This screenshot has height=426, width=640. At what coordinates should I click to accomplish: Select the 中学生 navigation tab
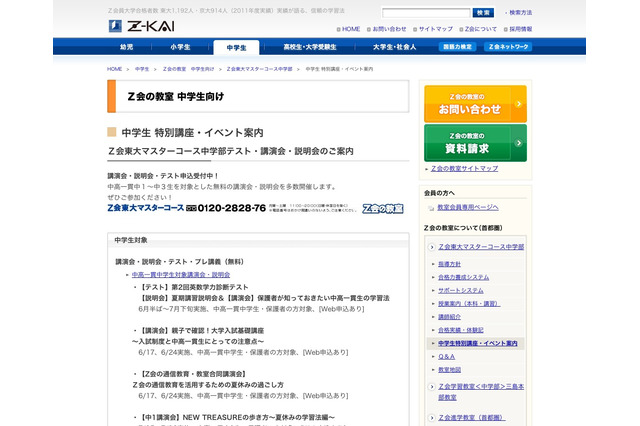(x=236, y=48)
